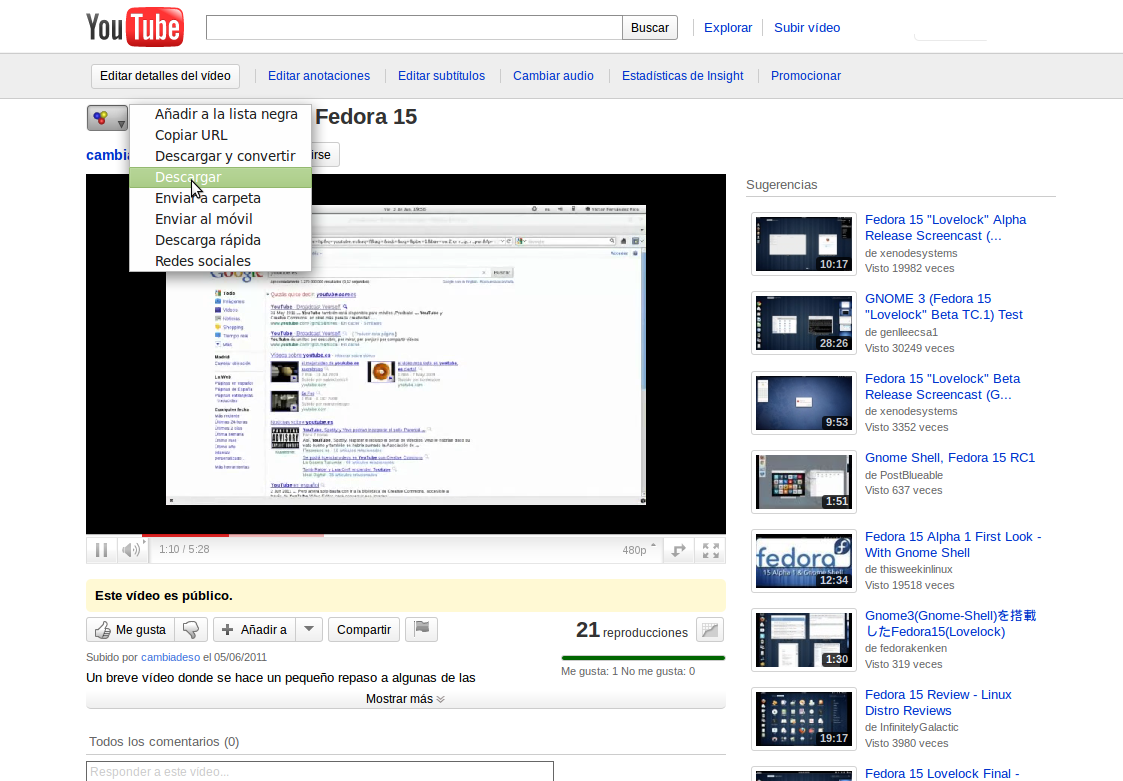Screen dimensions: 1123x781
Task: Show video statistics chart icon
Action: pyautogui.click(x=710, y=630)
